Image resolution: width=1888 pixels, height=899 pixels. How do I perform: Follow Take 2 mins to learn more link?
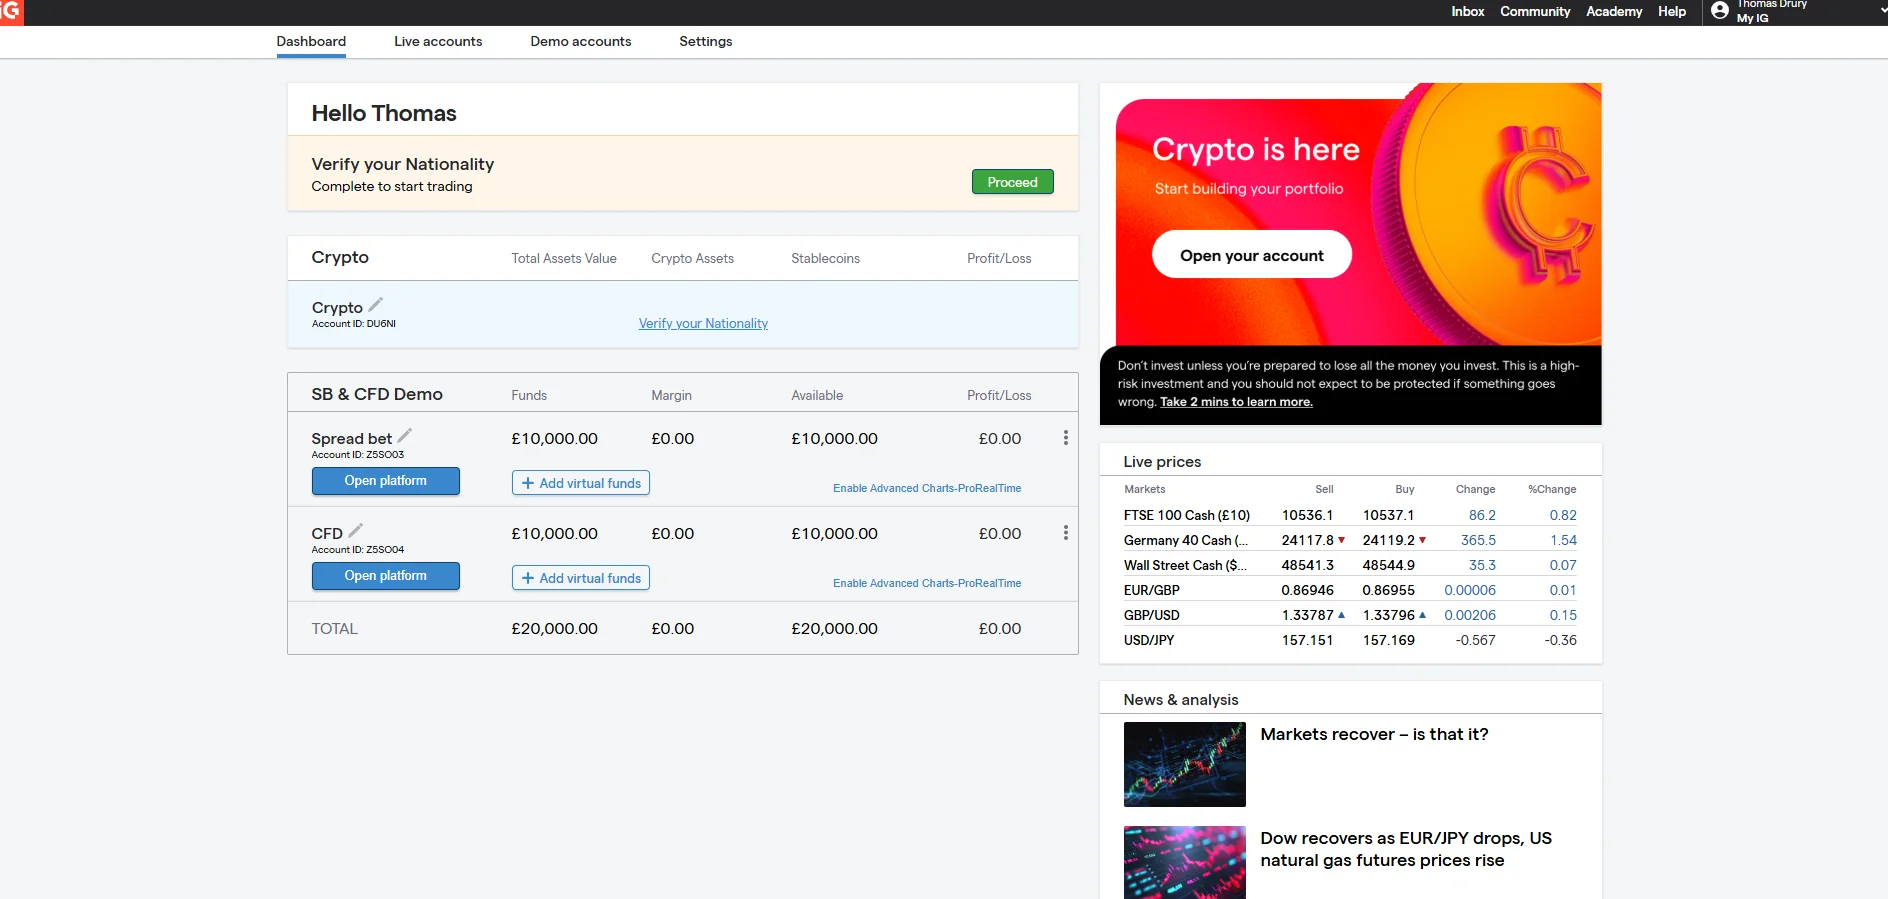[1236, 402]
